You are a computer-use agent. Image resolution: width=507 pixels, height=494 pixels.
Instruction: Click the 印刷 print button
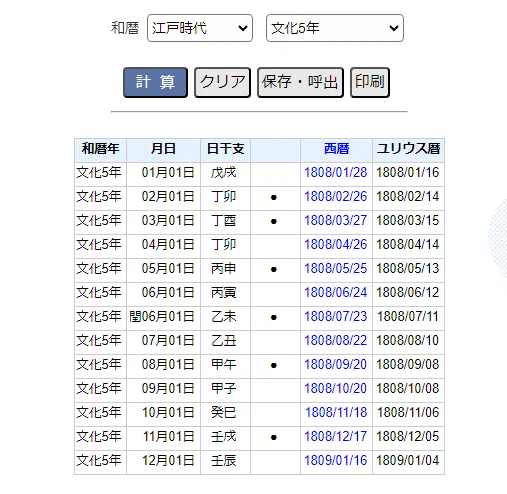(370, 82)
